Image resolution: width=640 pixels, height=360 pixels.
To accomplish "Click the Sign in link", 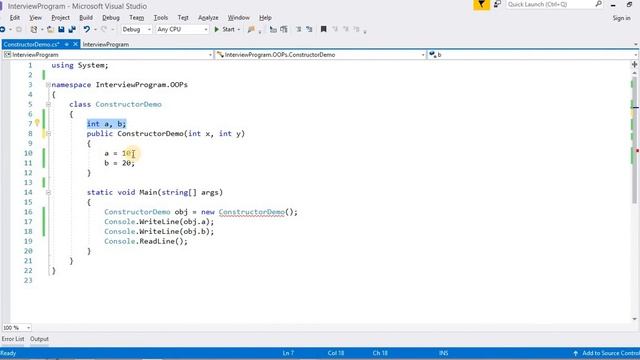I will point(622,18).
